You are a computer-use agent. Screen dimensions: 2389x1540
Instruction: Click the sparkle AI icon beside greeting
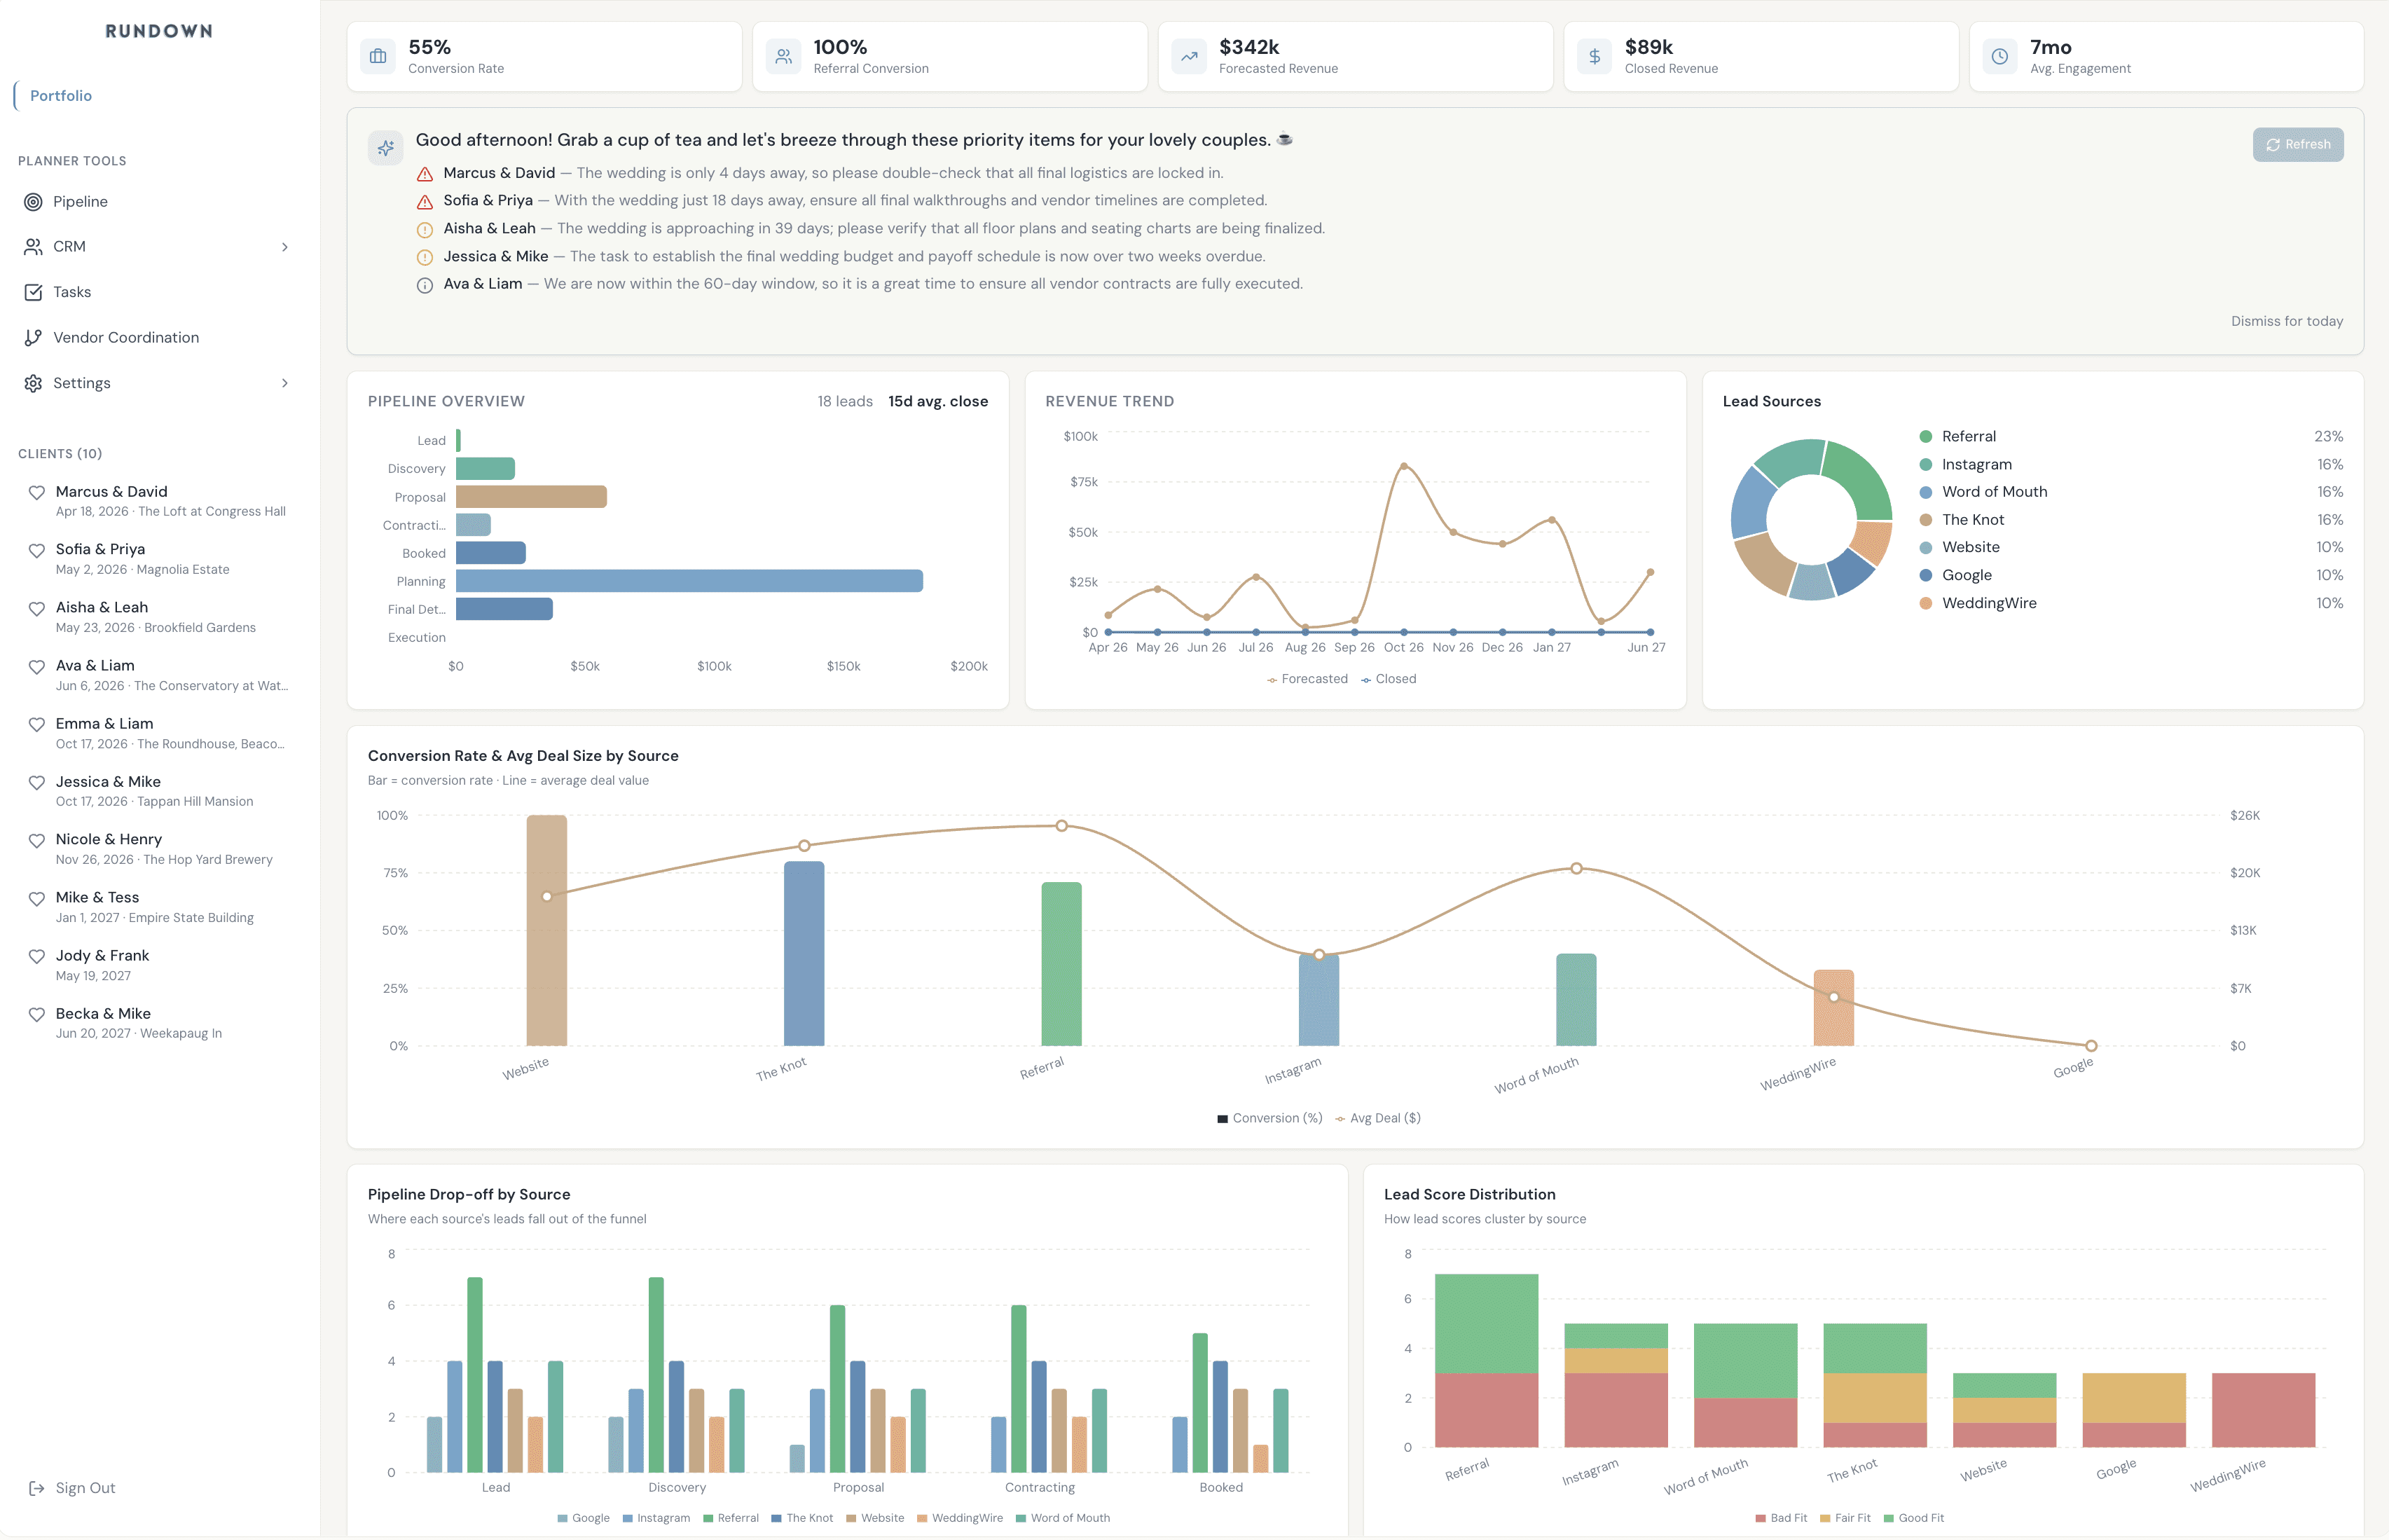coord(385,148)
